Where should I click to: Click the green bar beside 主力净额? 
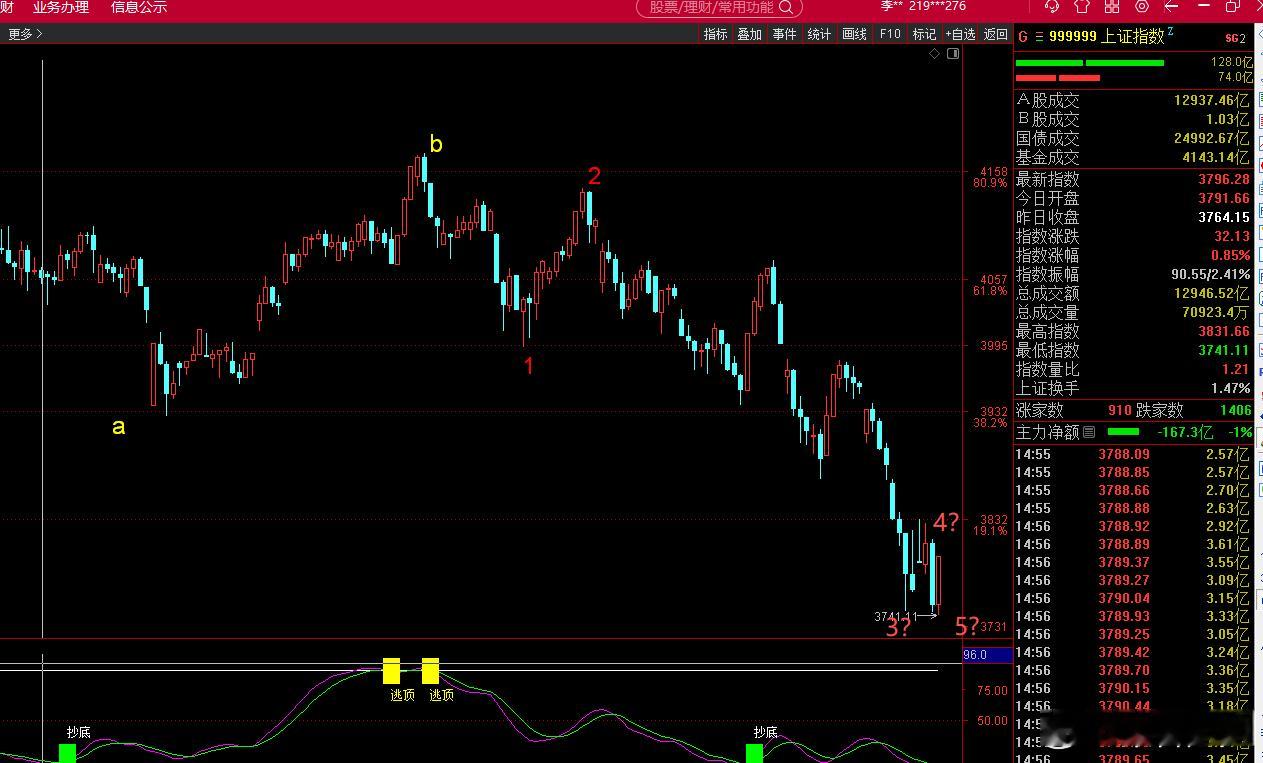[1123, 432]
